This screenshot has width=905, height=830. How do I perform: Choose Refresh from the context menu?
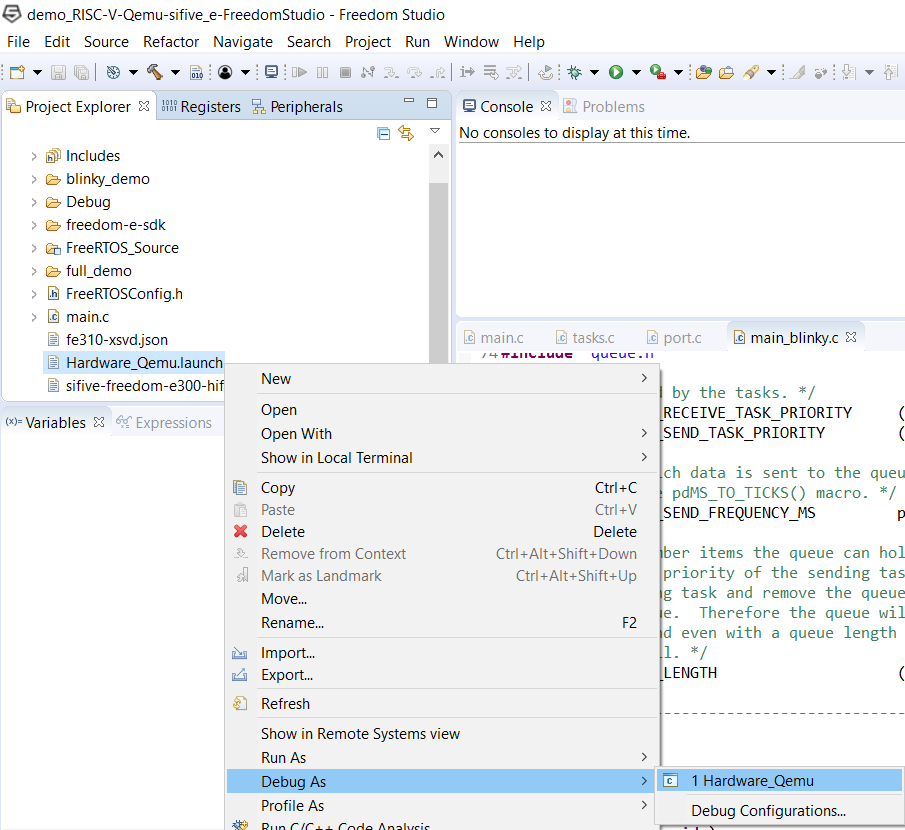[442, 704]
